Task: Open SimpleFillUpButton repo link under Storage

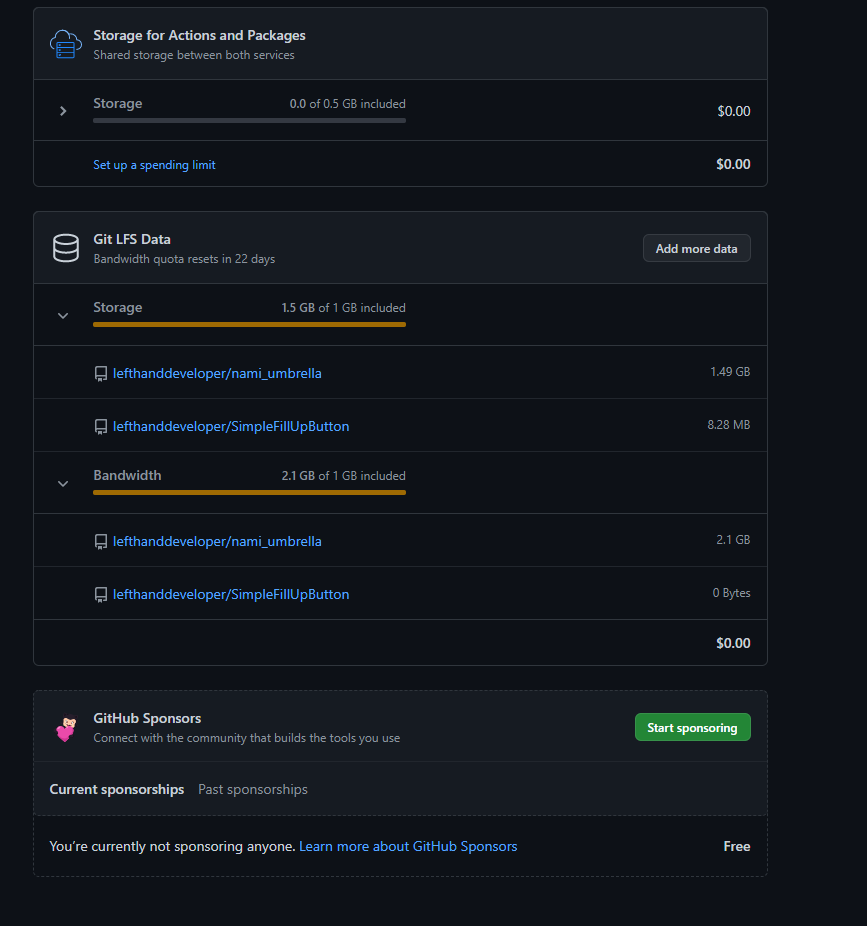Action: pyautogui.click(x=231, y=426)
